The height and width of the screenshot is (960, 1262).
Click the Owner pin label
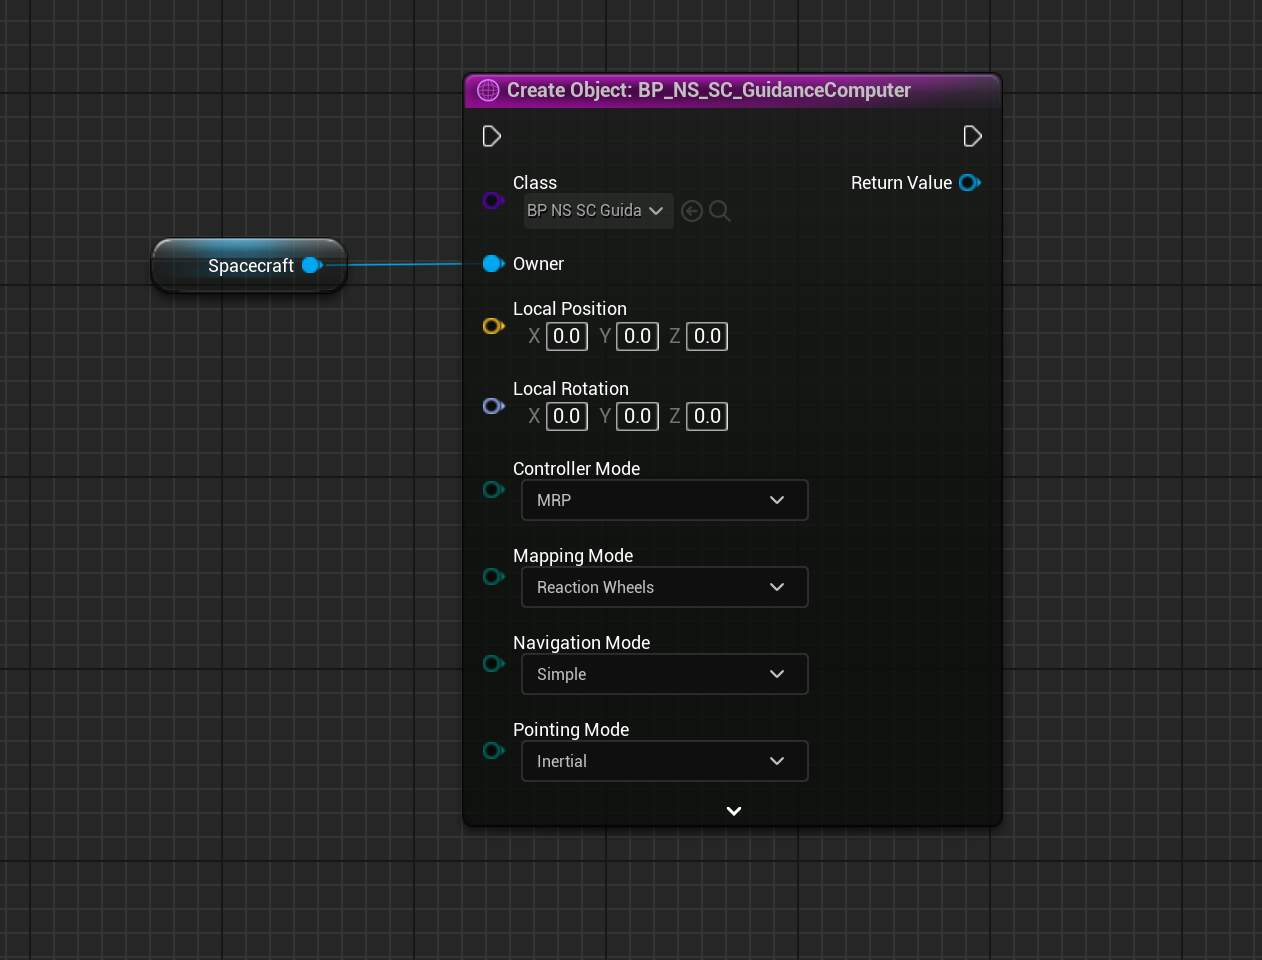click(x=538, y=264)
